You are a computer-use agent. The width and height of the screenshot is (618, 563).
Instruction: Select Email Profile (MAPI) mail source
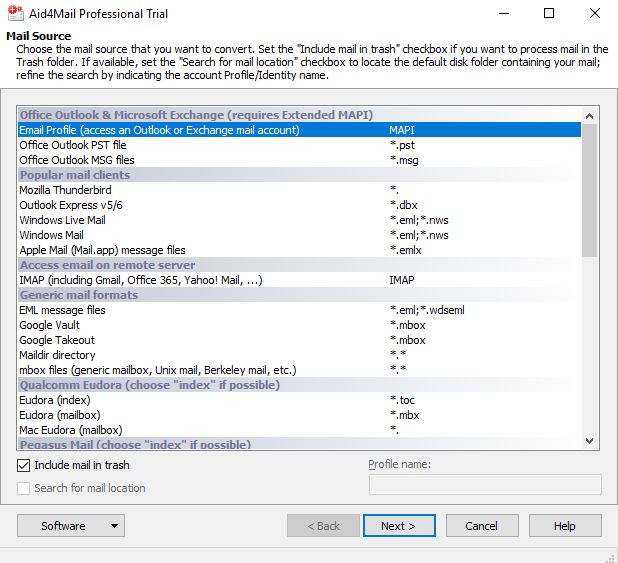click(299, 130)
